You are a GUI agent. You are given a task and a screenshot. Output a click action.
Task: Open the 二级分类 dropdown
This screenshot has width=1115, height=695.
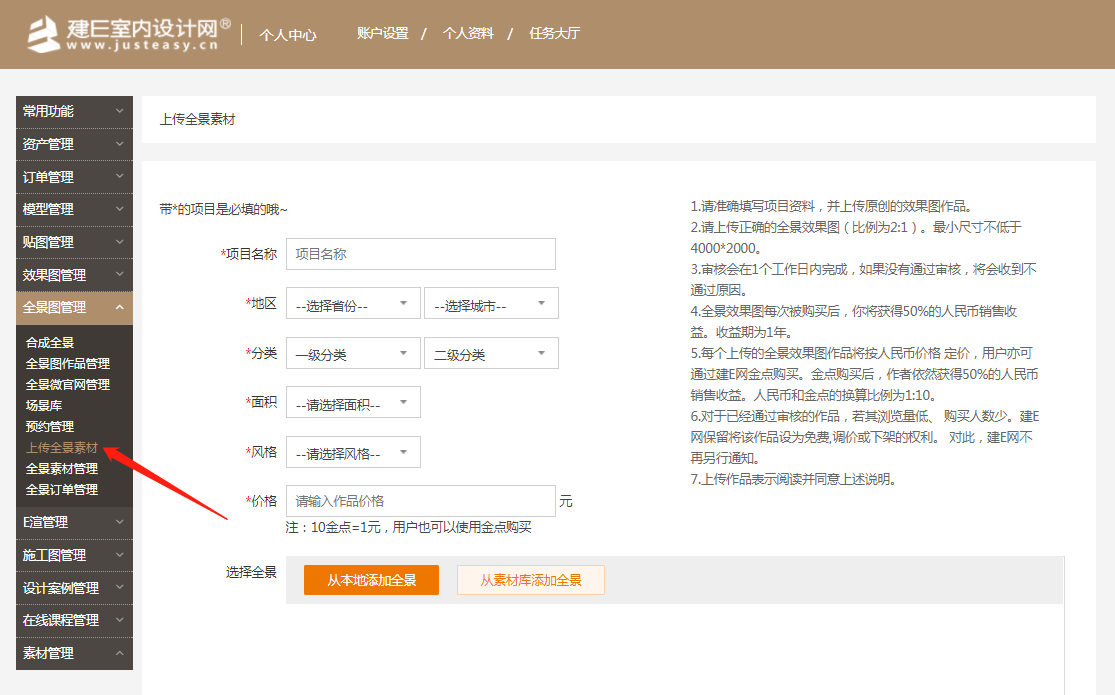point(491,354)
